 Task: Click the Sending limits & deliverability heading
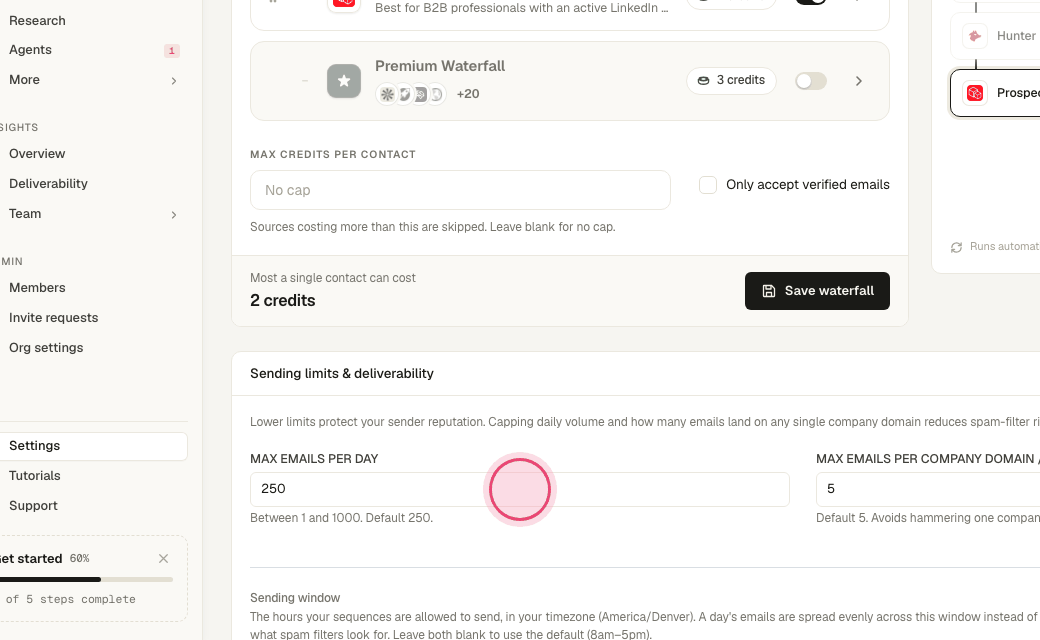click(342, 373)
